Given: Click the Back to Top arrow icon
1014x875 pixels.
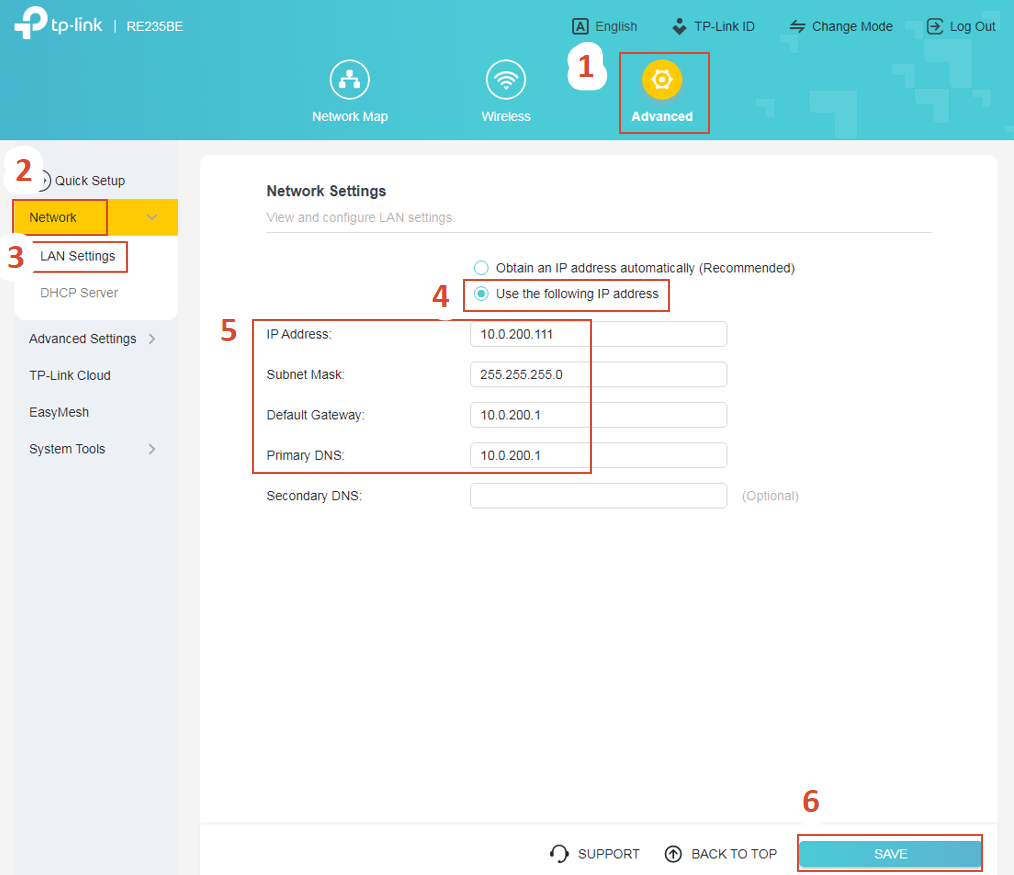Looking at the screenshot, I should coord(673,854).
